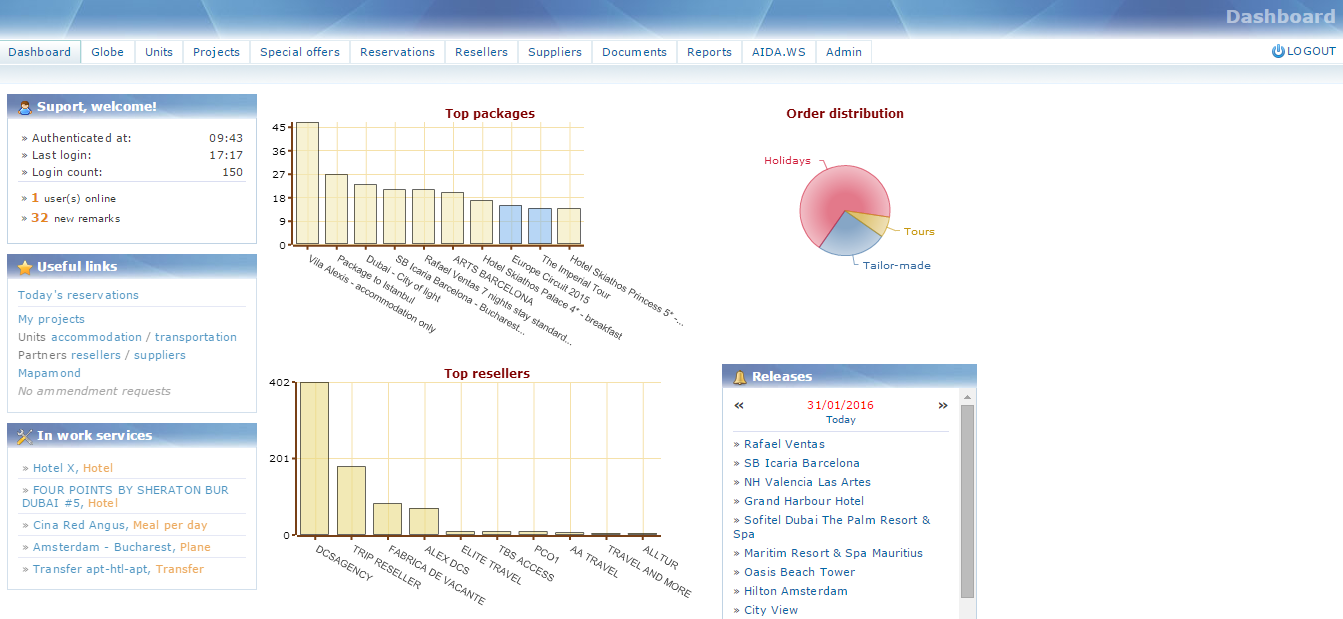
Task: Open Today's reservations link
Action: [78, 295]
